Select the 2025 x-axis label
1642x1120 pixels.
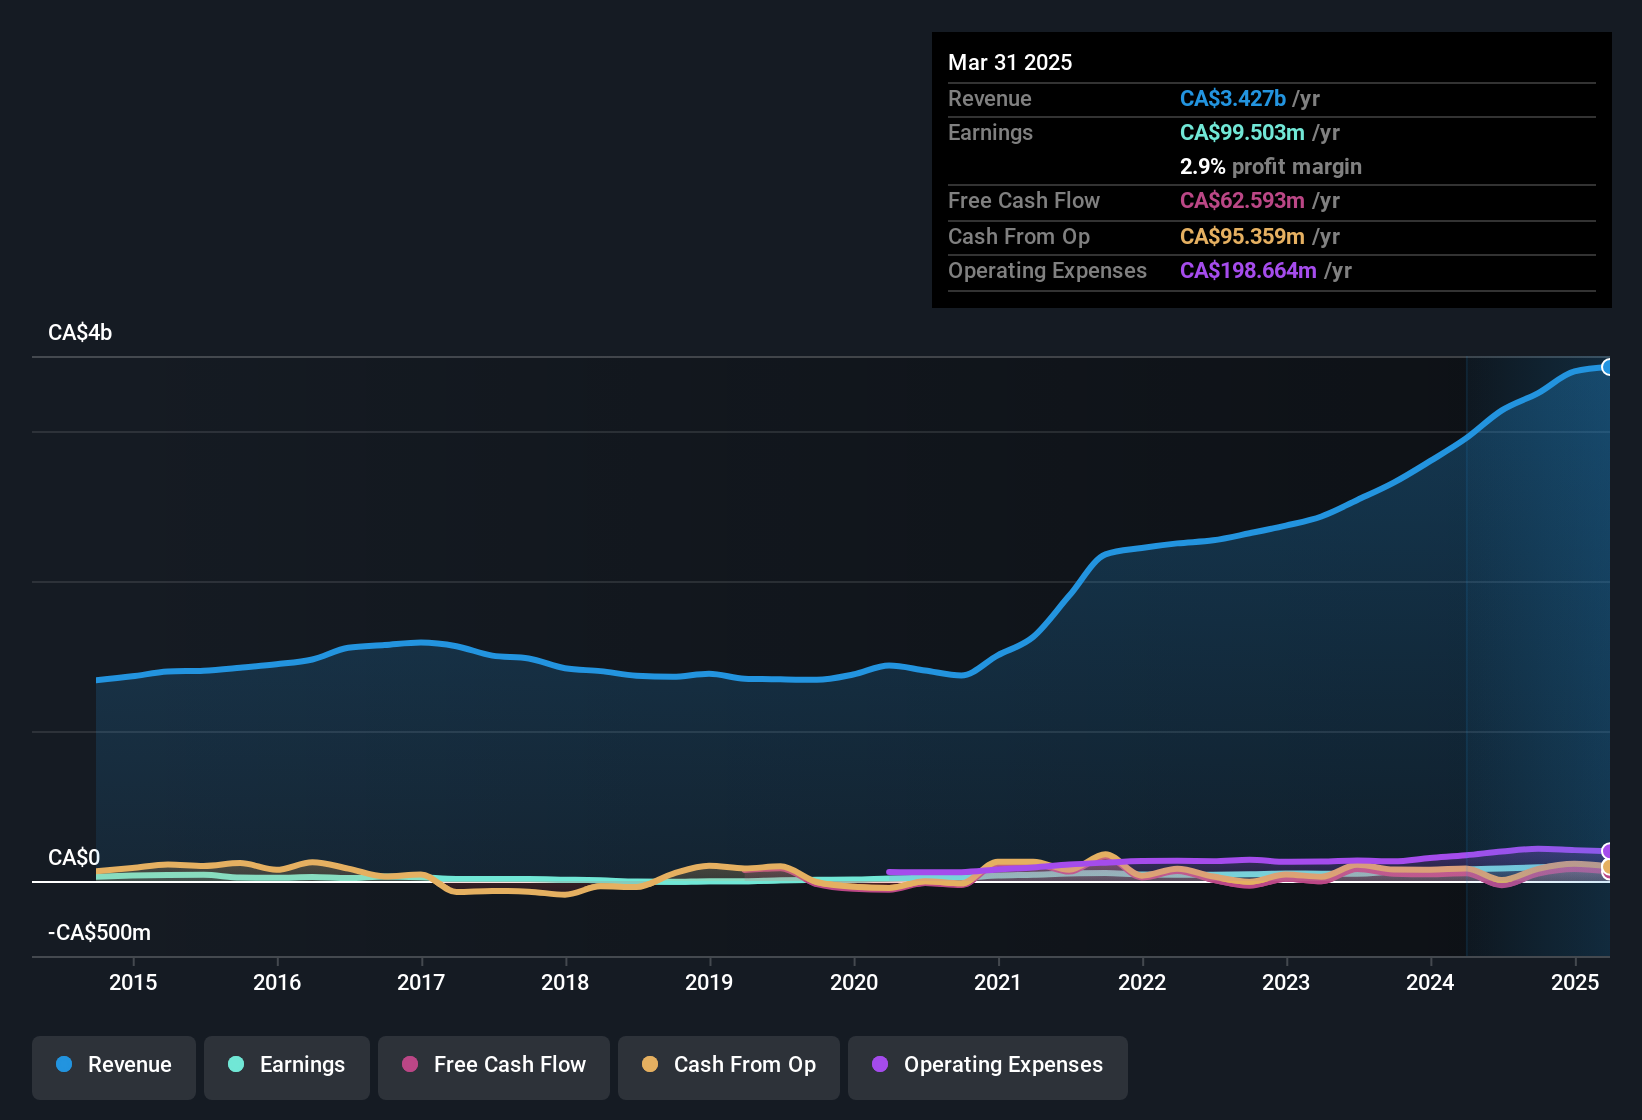pyautogui.click(x=1575, y=982)
